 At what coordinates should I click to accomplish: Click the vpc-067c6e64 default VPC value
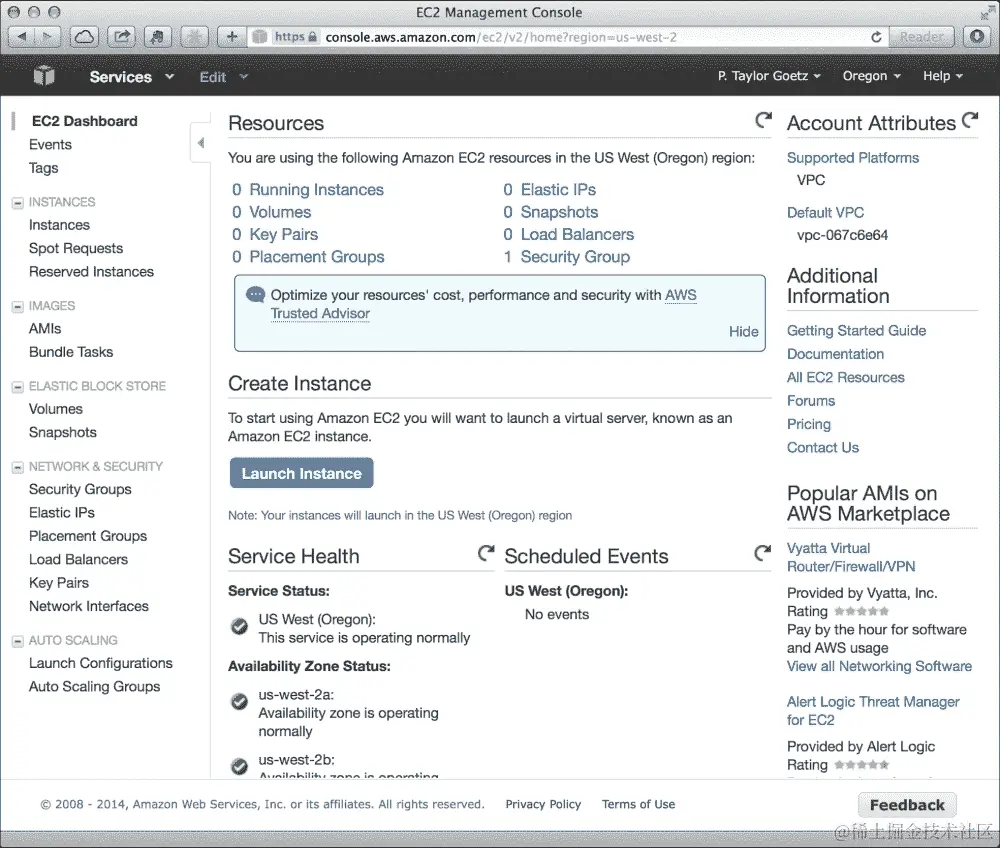(842, 235)
